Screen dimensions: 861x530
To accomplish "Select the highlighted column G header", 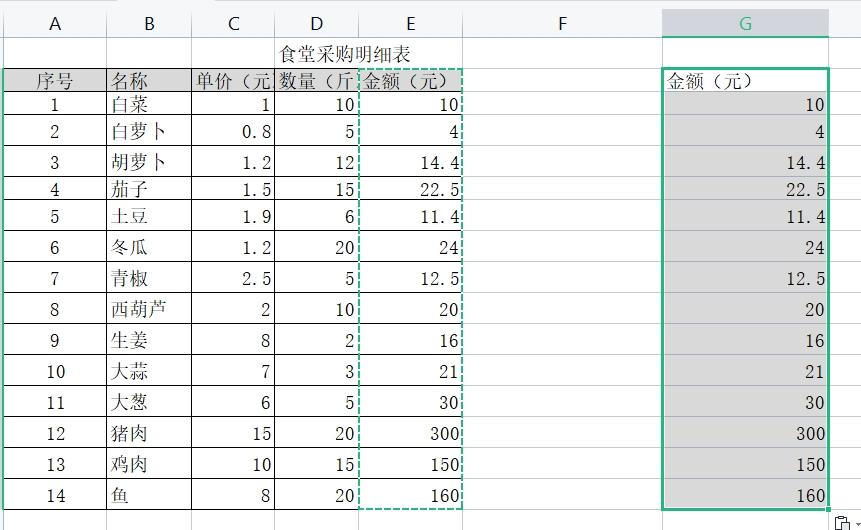I will (745, 24).
